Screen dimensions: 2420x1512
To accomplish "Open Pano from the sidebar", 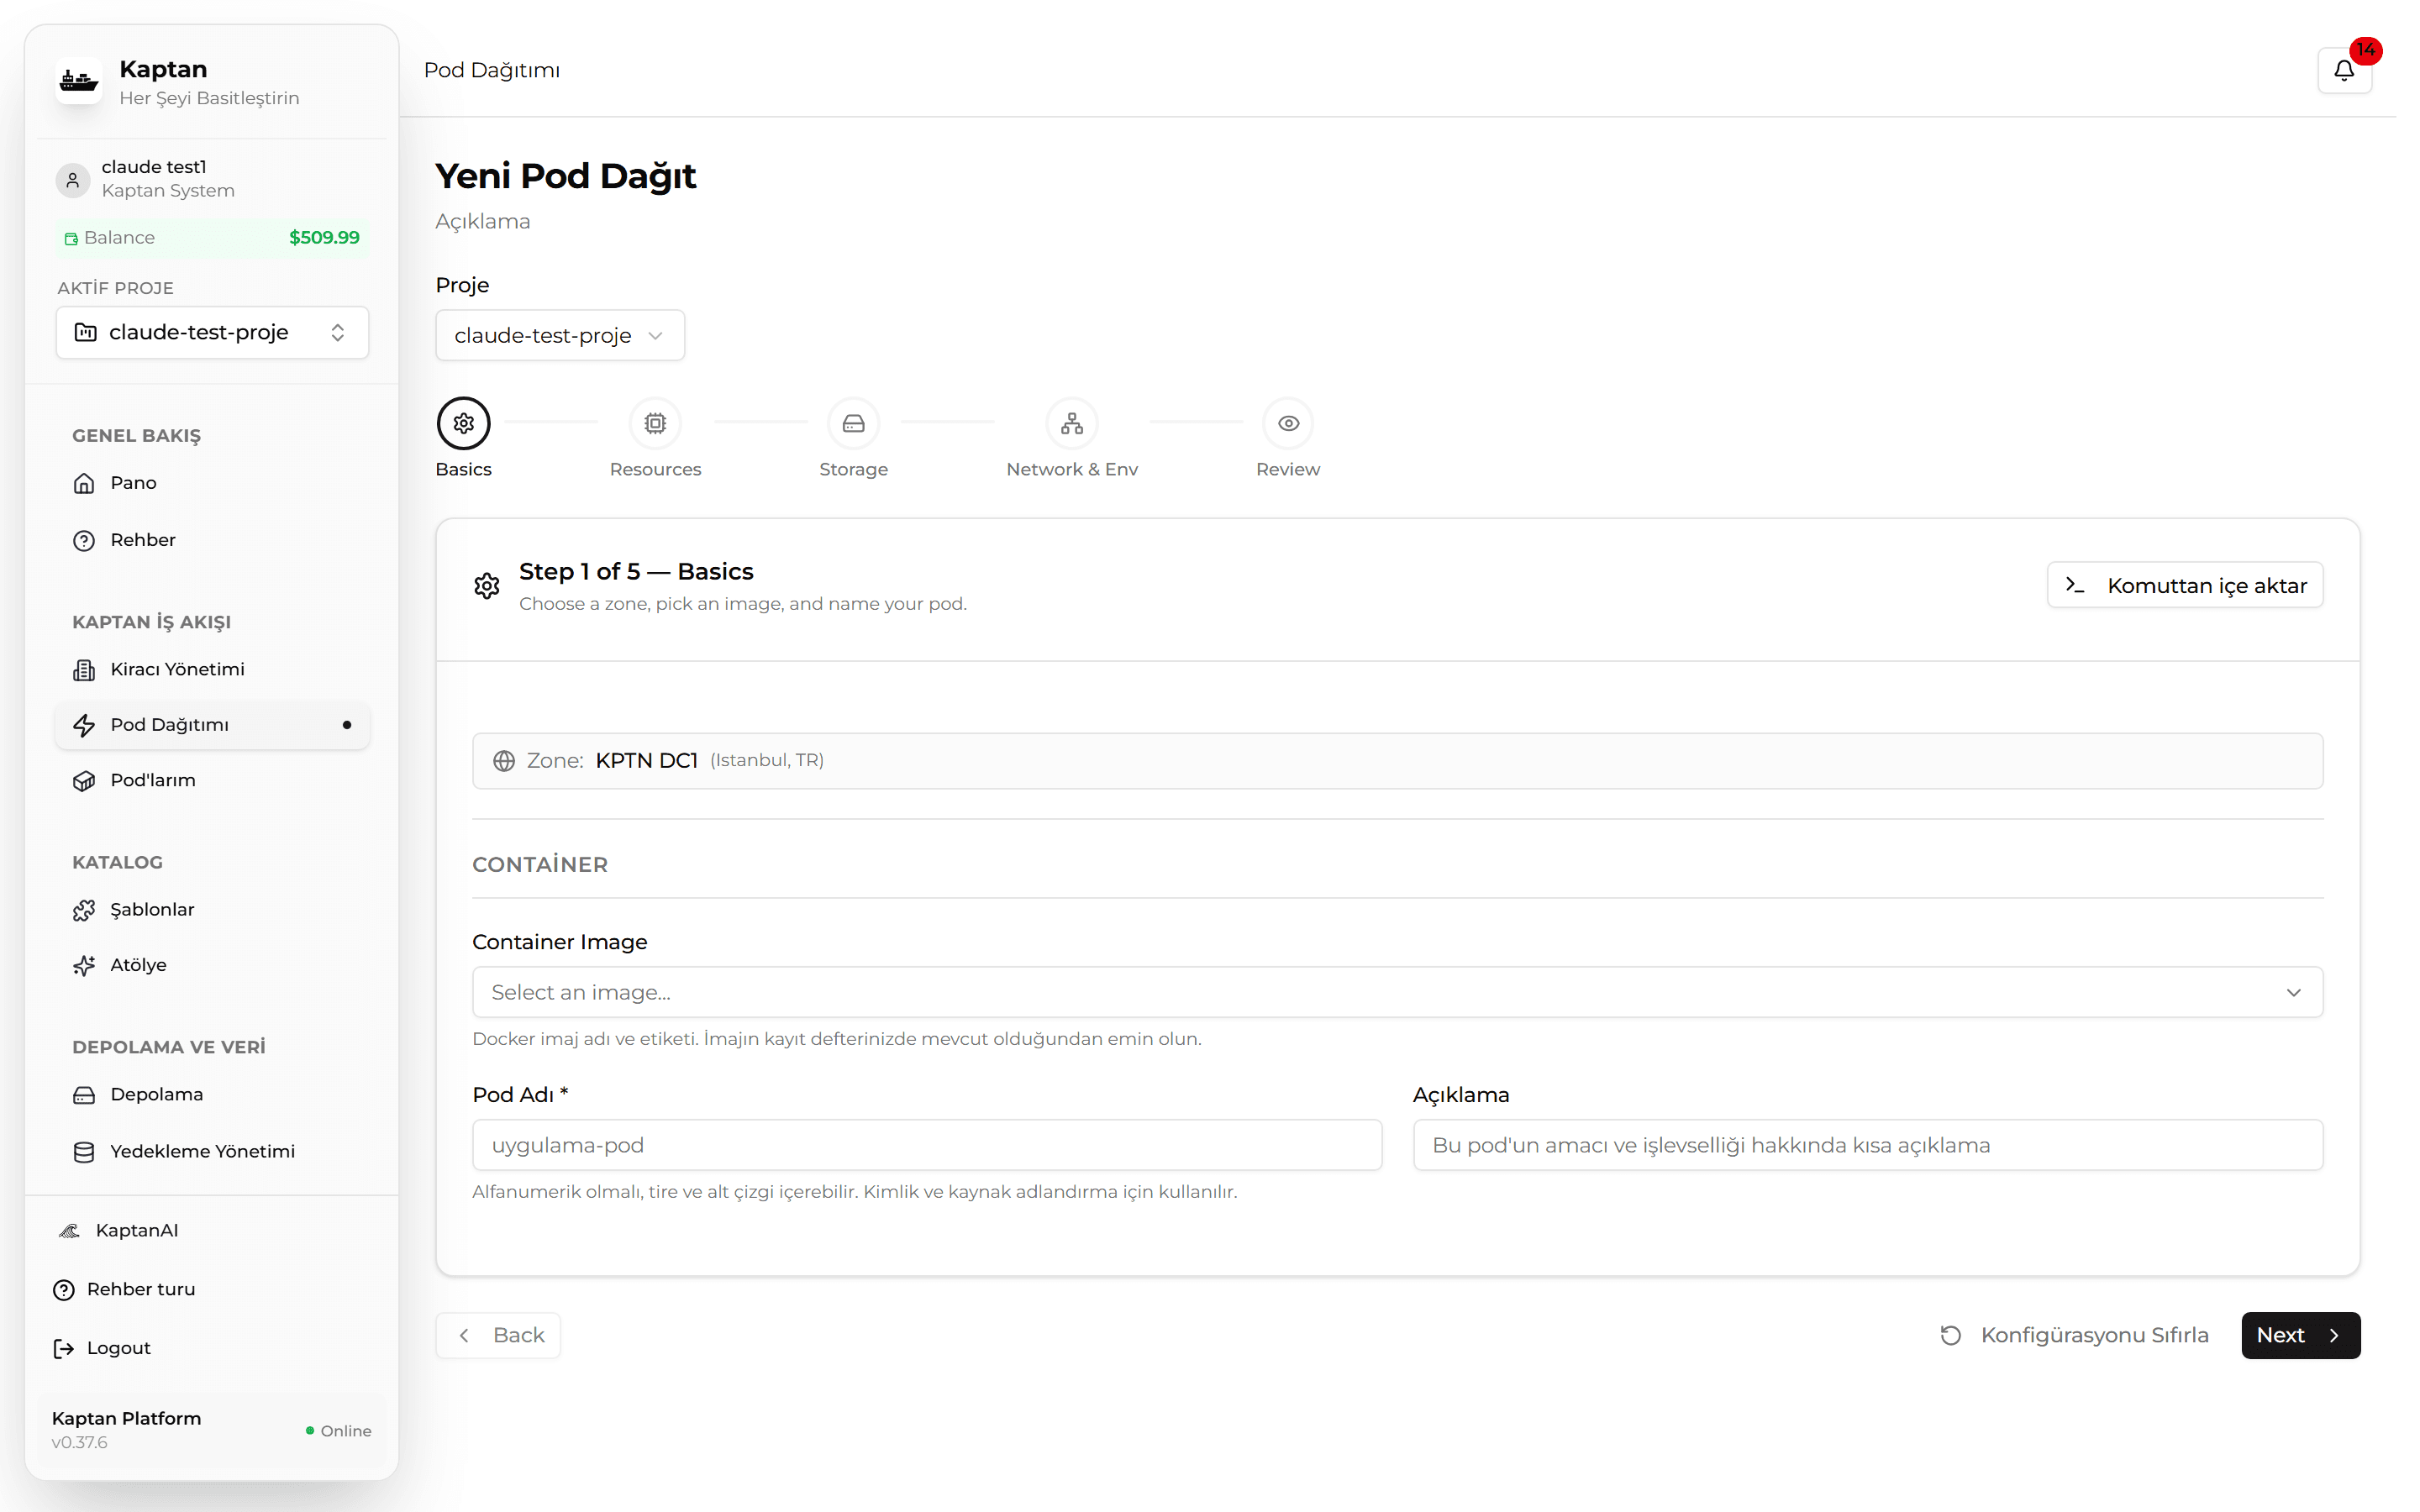I will pos(212,483).
